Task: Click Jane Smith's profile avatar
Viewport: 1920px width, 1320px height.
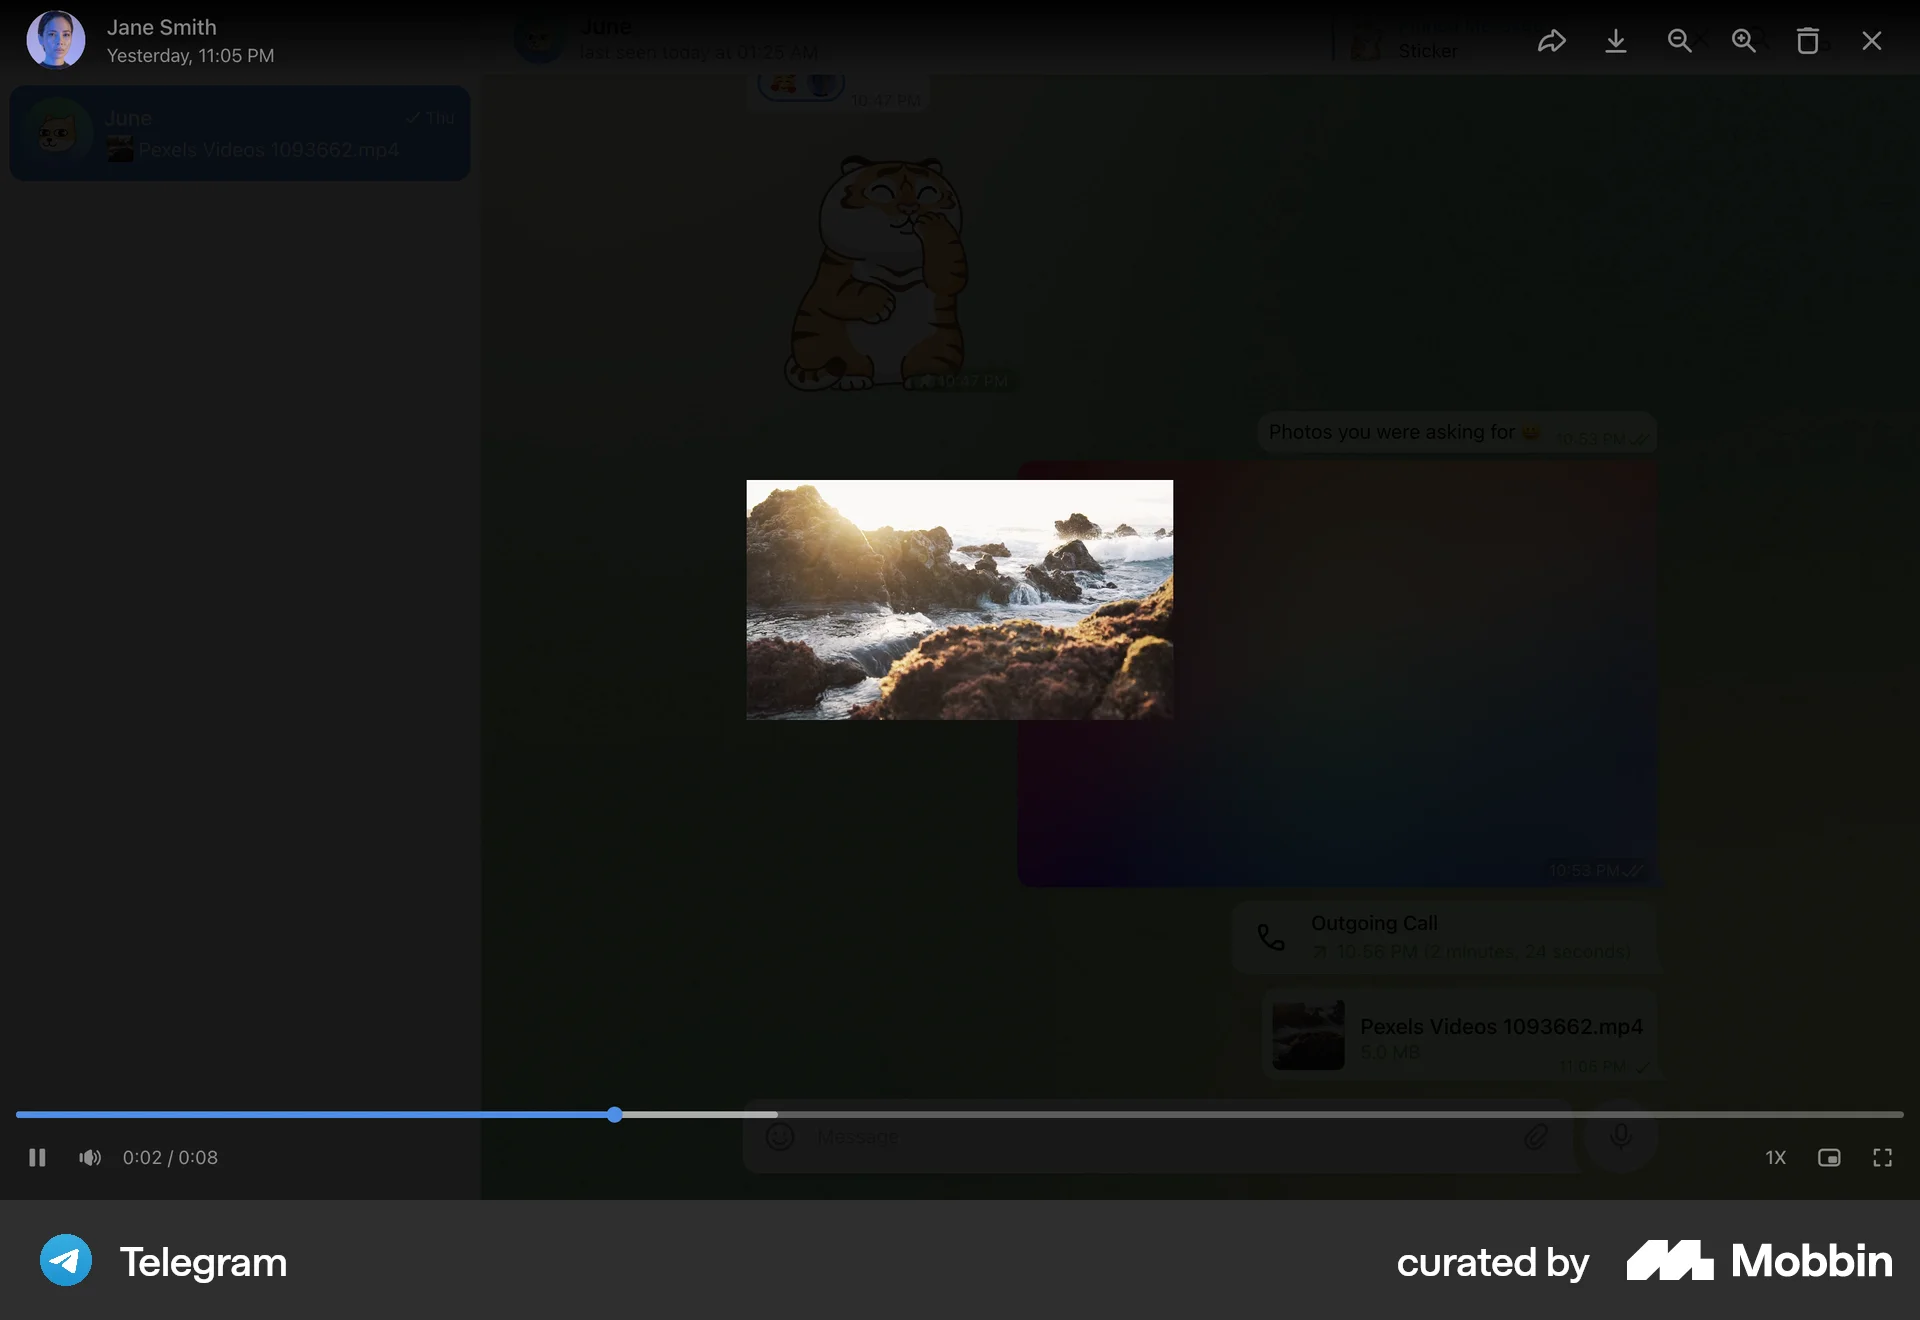Action: pos(55,39)
